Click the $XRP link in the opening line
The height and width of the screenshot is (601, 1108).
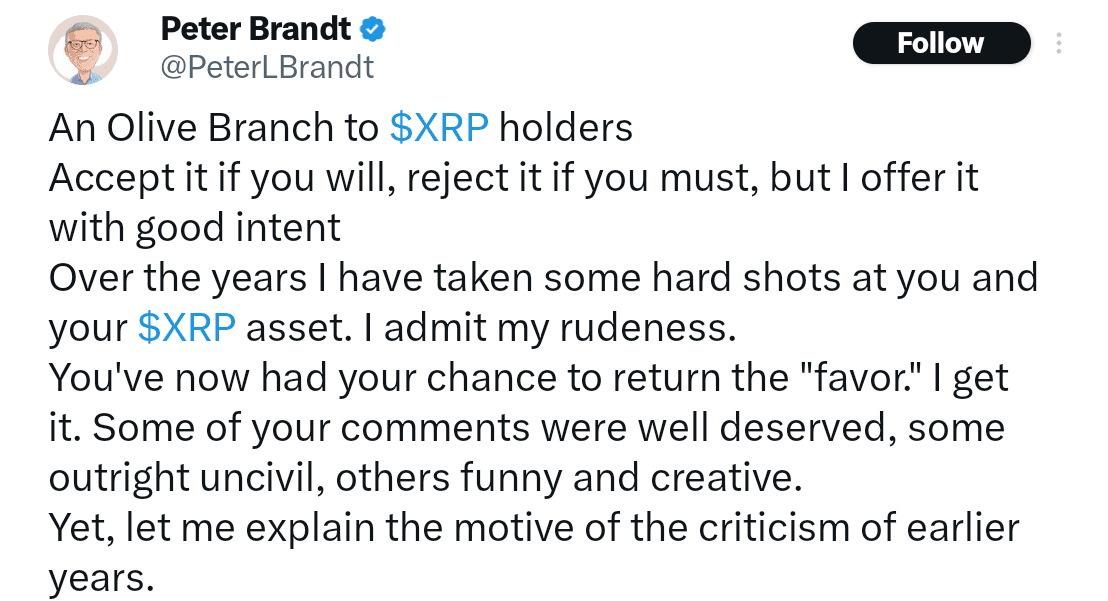pyautogui.click(x=438, y=127)
